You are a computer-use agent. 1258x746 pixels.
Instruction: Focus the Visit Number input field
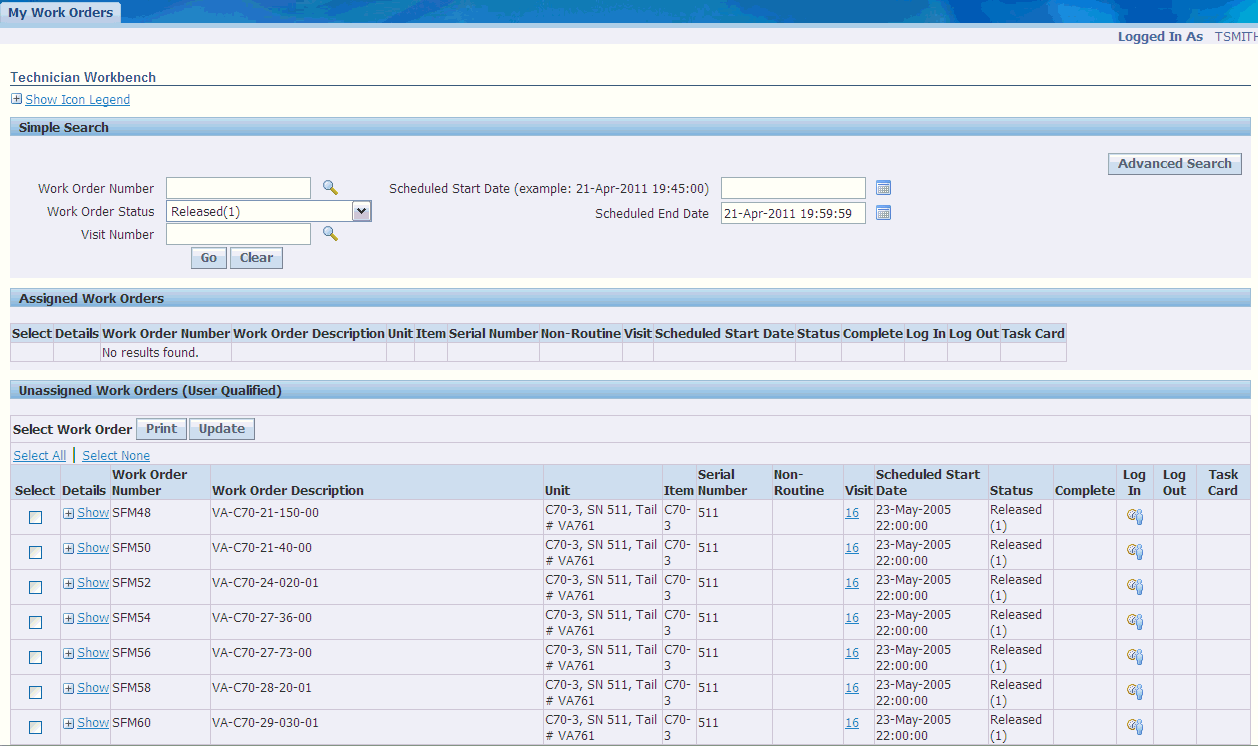tap(239, 234)
